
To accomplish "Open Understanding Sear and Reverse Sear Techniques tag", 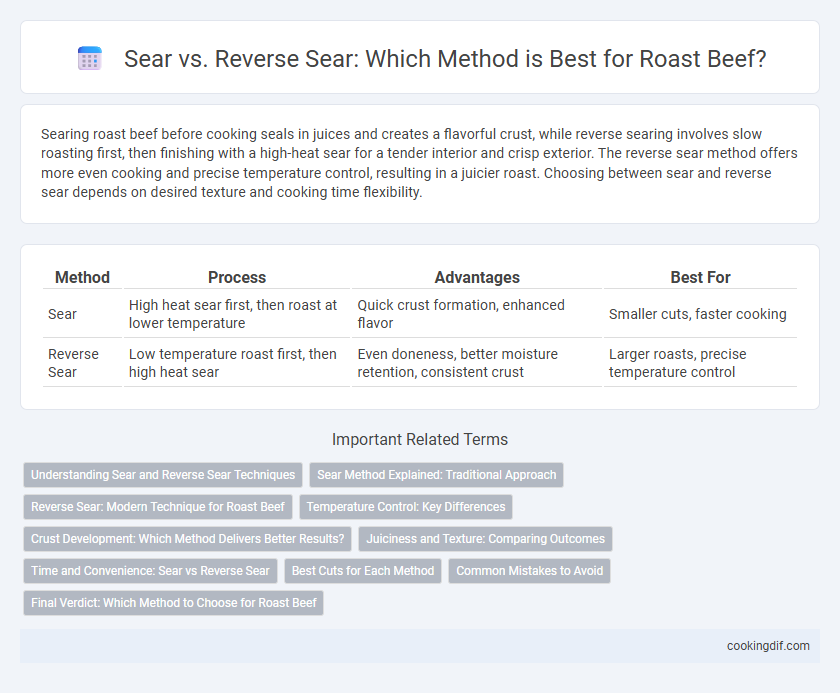I will (x=163, y=475).
